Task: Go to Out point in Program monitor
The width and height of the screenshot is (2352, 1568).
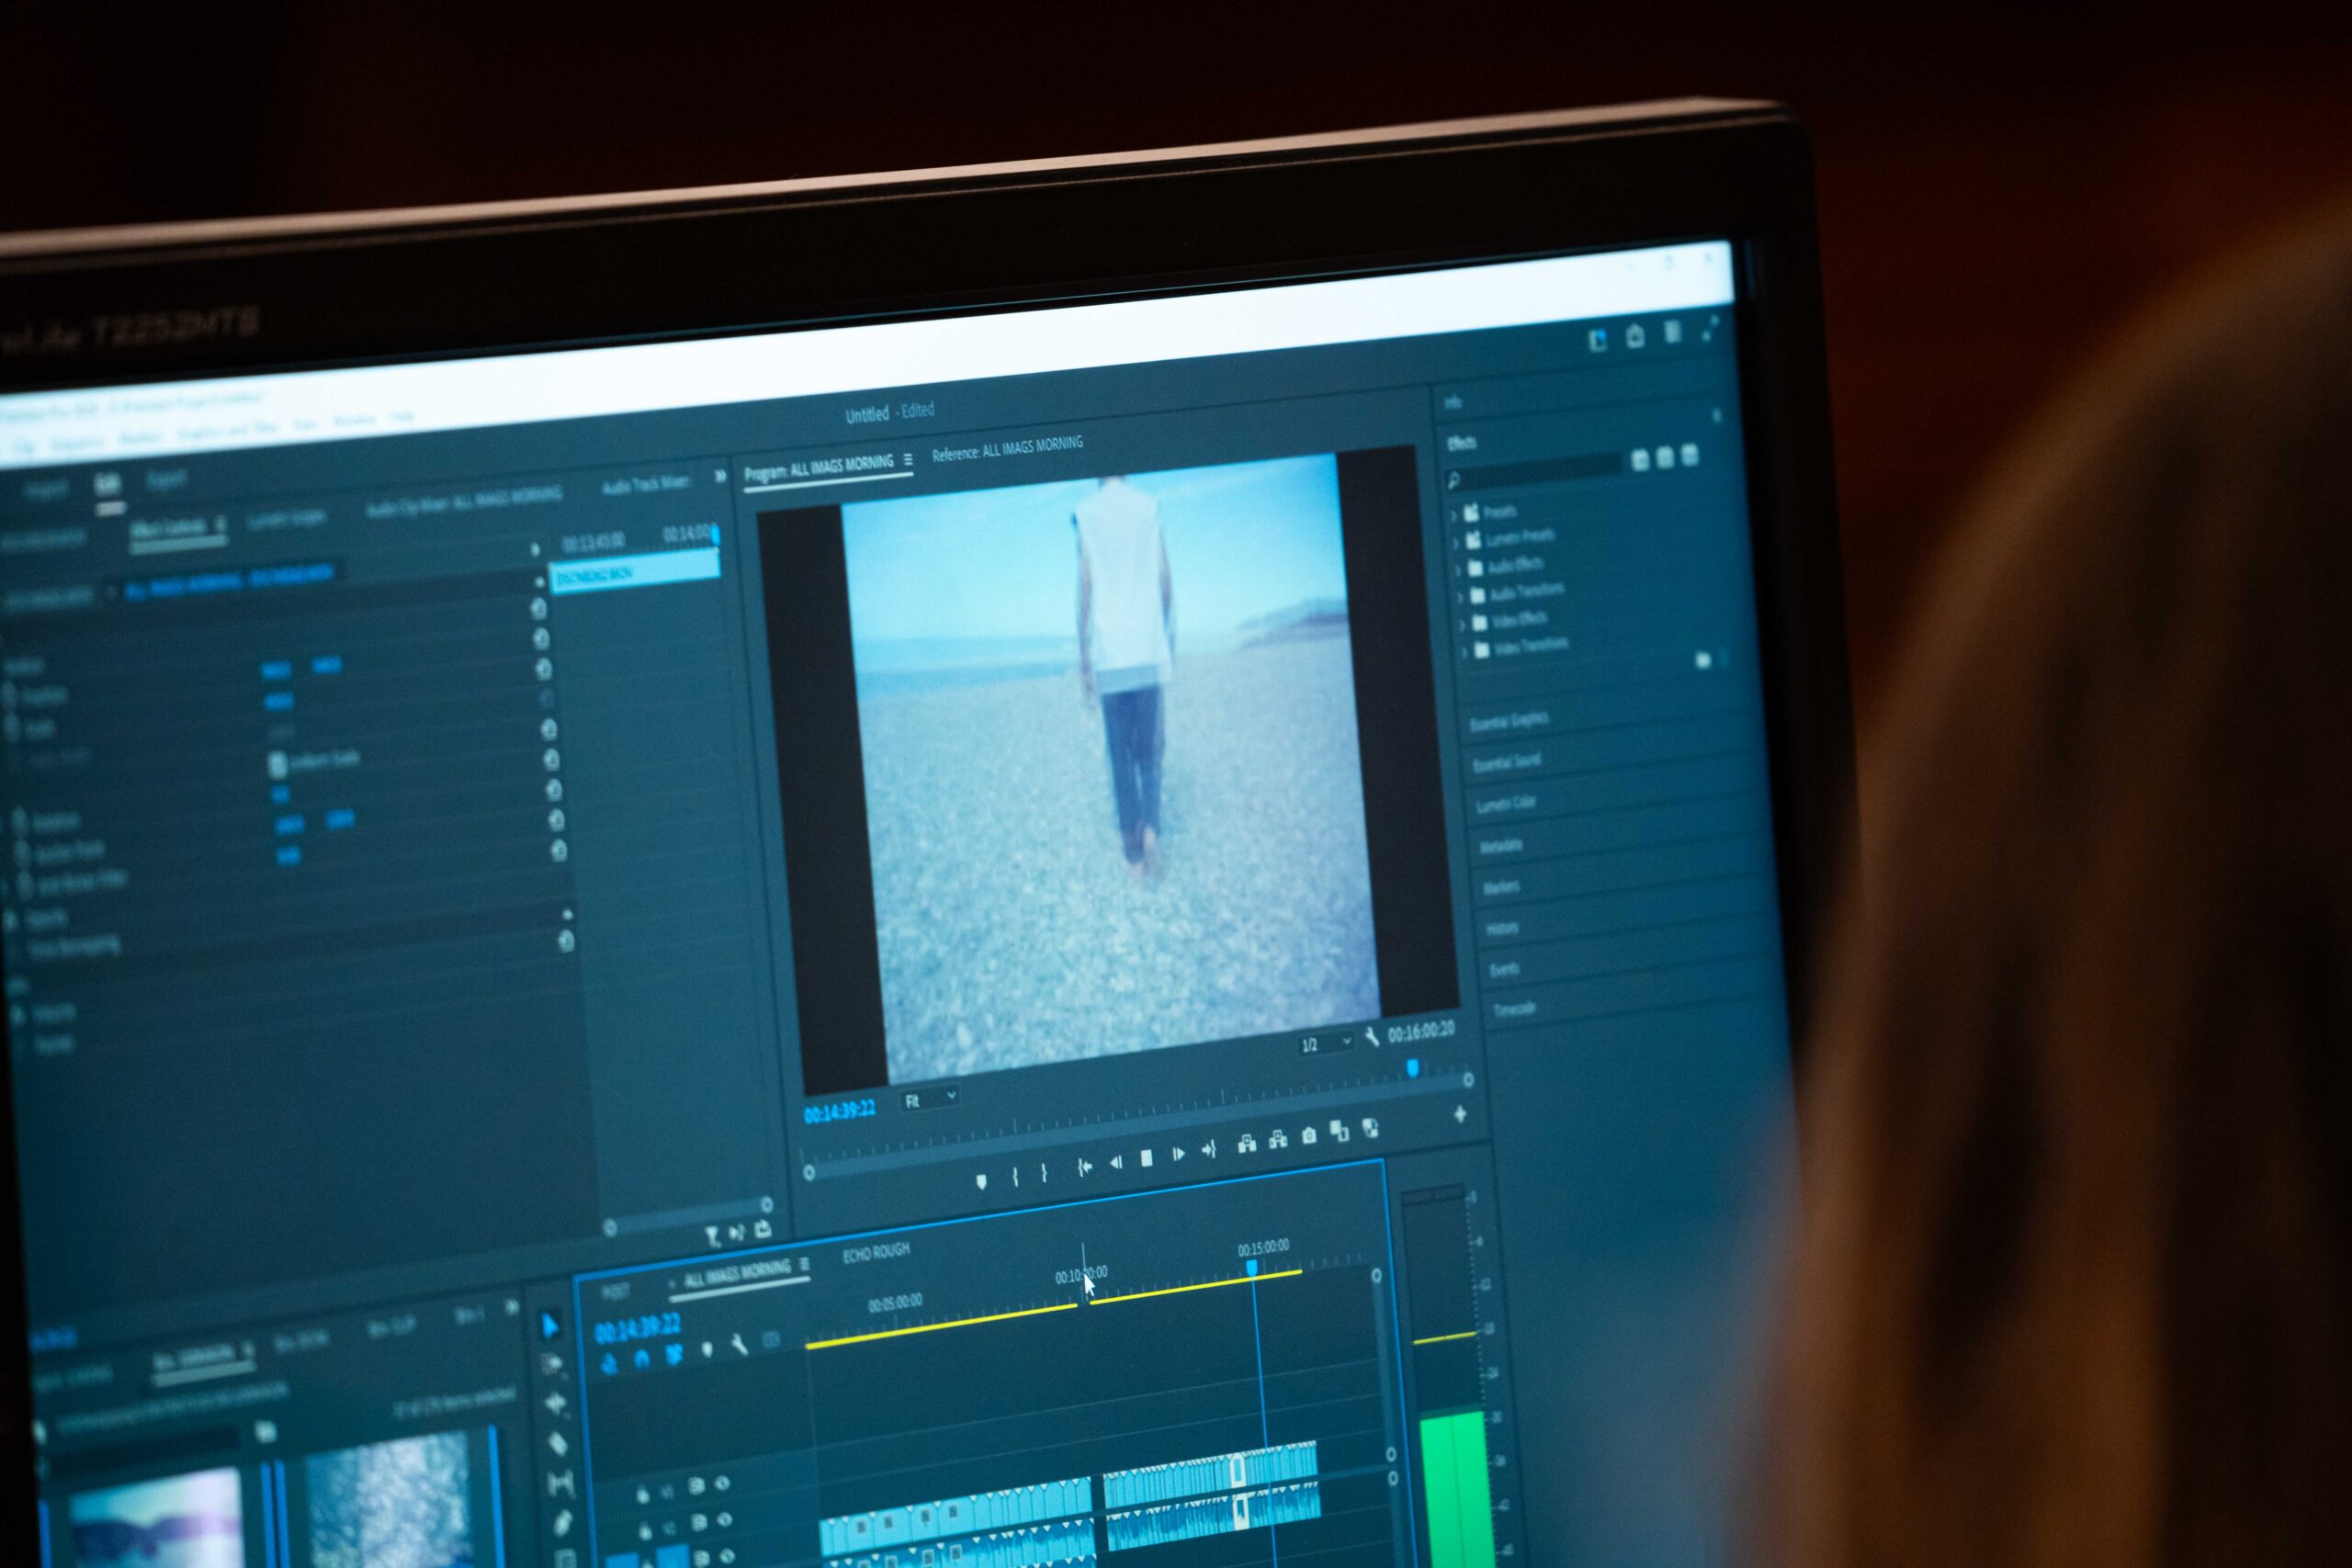Action: (x=1209, y=1150)
